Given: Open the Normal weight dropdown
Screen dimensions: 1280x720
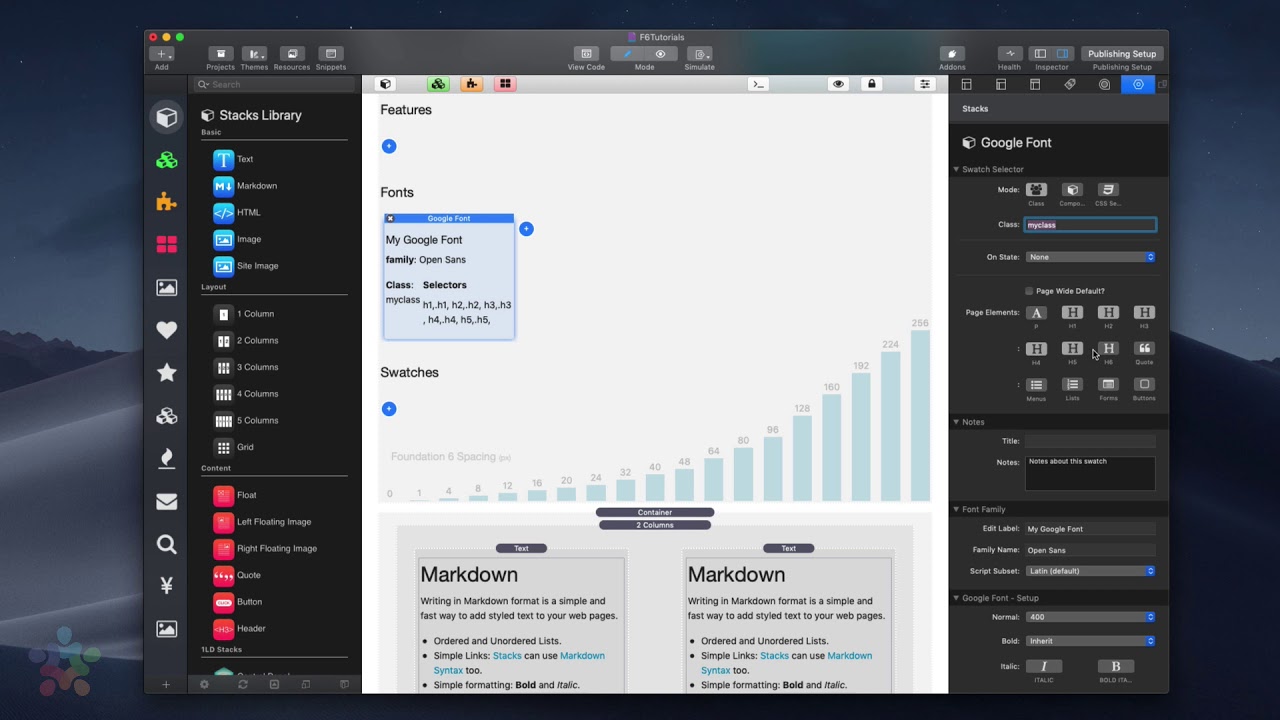Looking at the screenshot, I should pyautogui.click(x=1090, y=617).
